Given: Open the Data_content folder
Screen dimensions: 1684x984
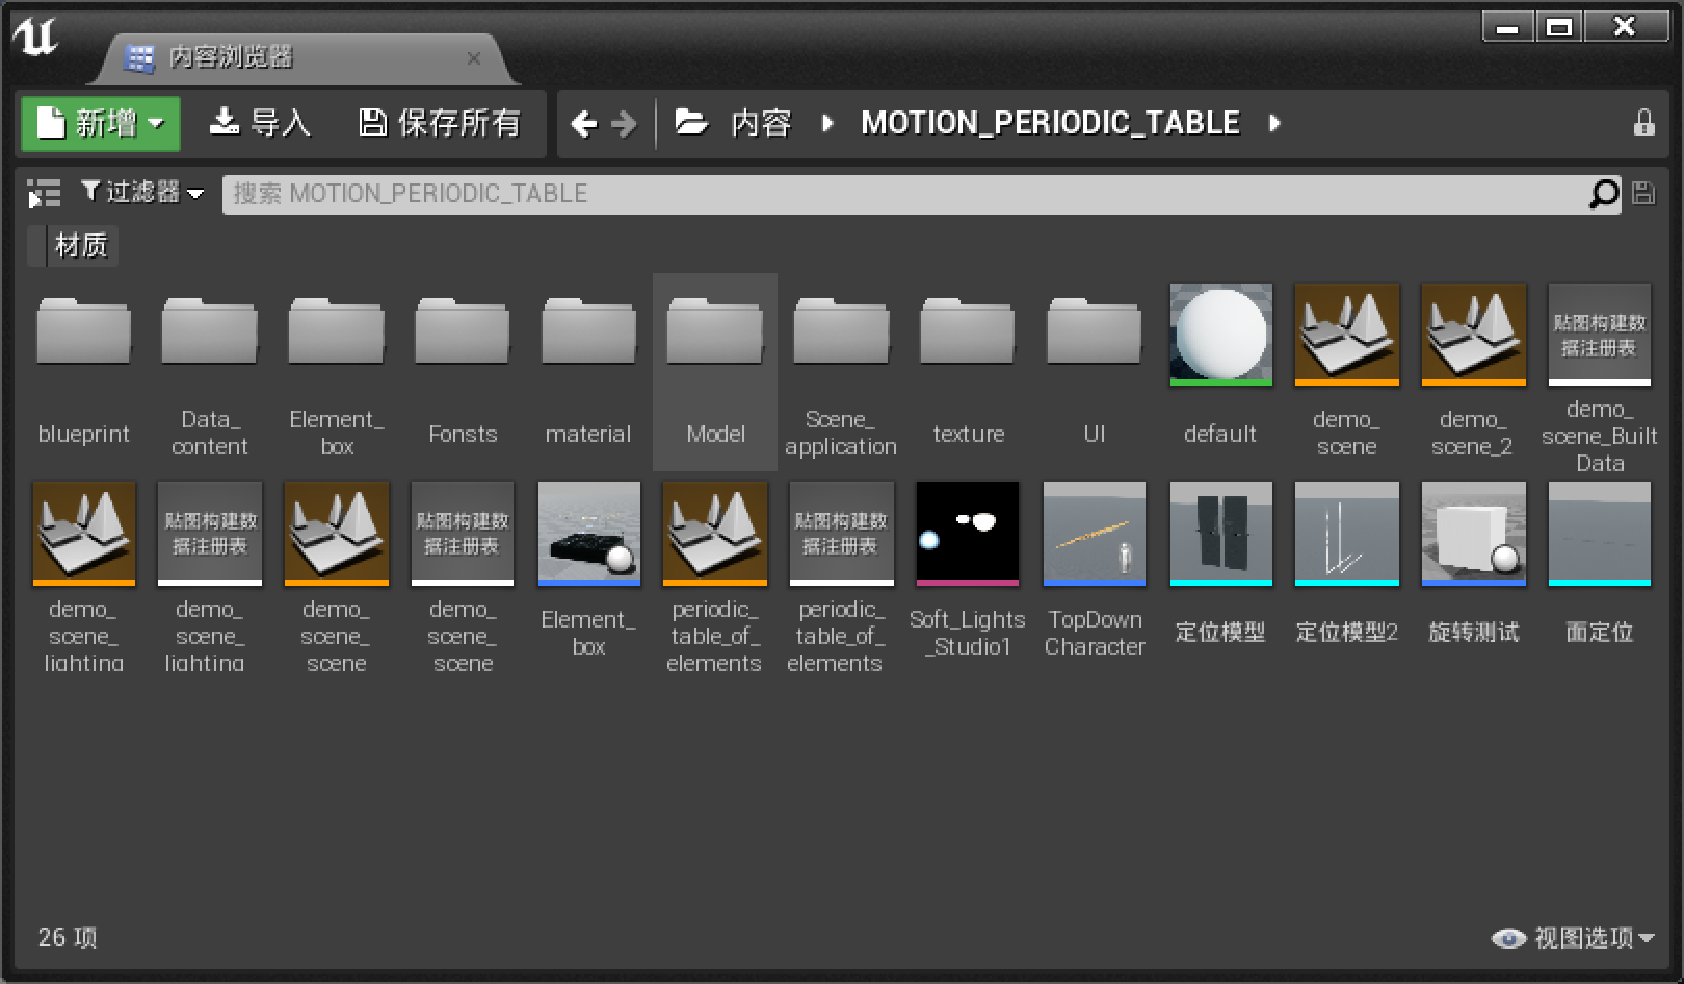Looking at the screenshot, I should click(210, 372).
